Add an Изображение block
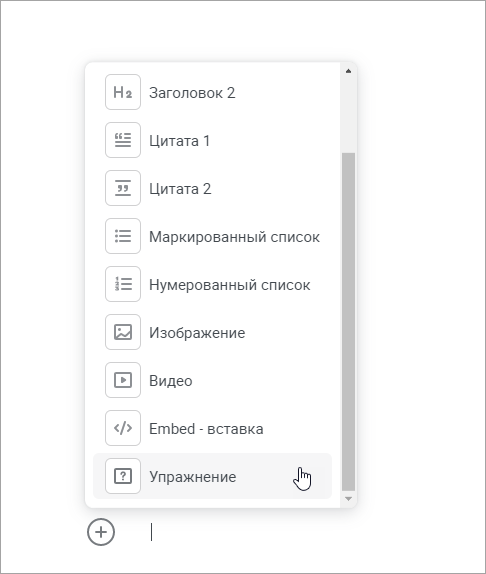 coord(212,332)
